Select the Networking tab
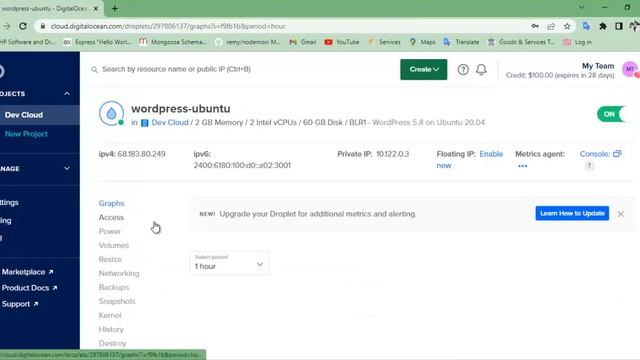 (x=119, y=273)
